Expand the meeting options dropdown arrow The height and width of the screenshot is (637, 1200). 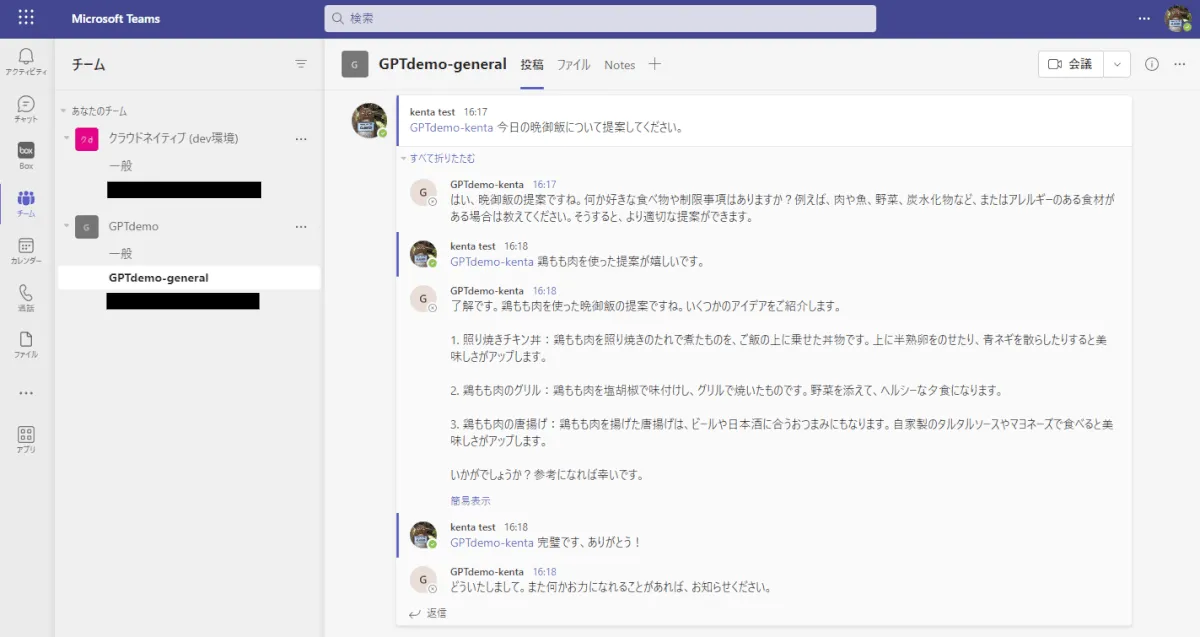1117,64
